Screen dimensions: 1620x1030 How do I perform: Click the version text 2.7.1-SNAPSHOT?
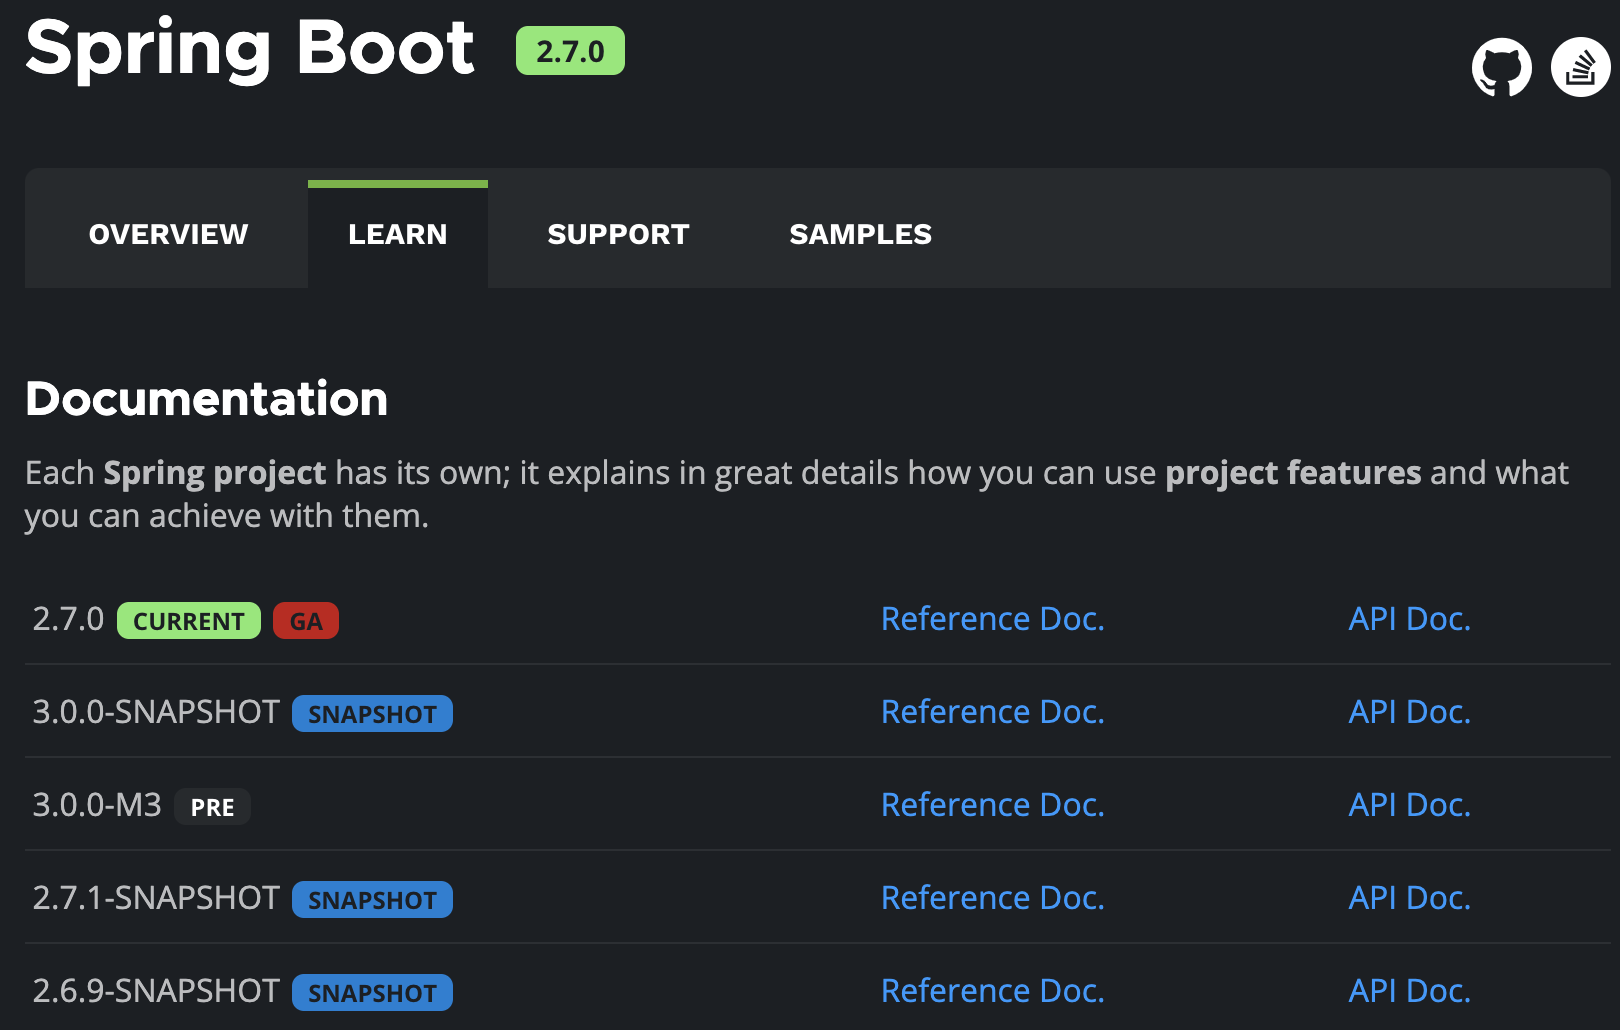156,898
